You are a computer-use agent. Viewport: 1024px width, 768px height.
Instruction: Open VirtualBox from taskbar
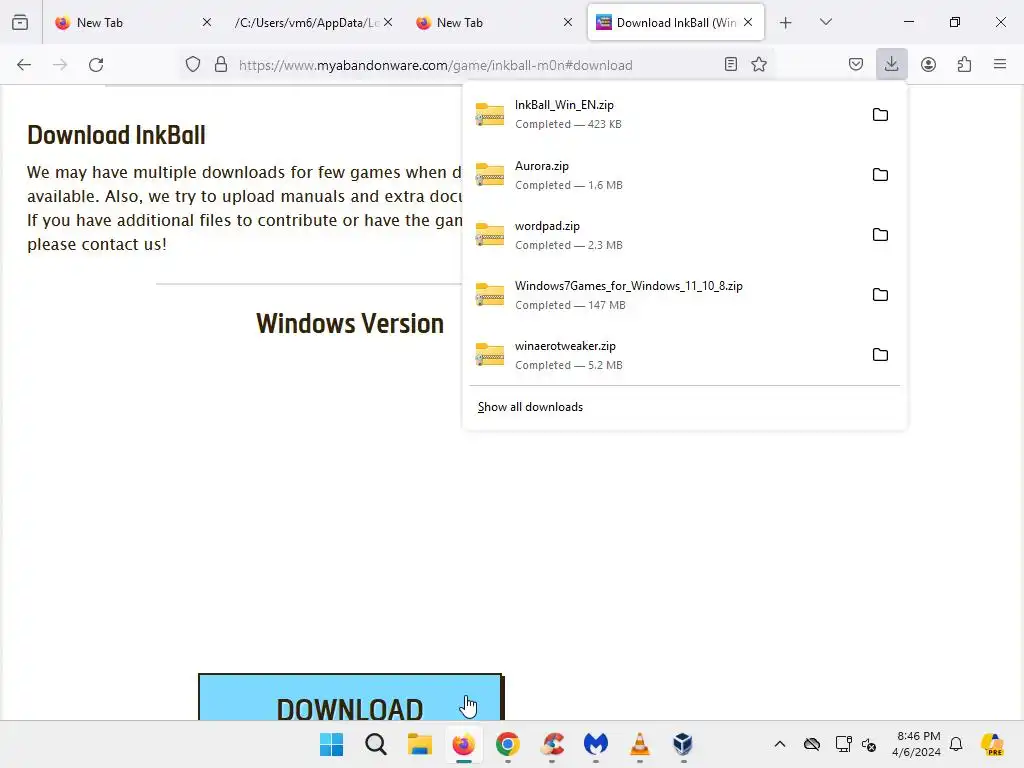coord(683,744)
